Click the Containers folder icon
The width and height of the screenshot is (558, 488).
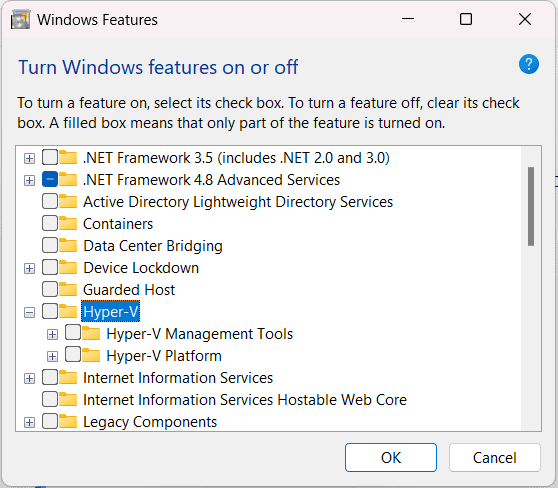[x=68, y=224]
